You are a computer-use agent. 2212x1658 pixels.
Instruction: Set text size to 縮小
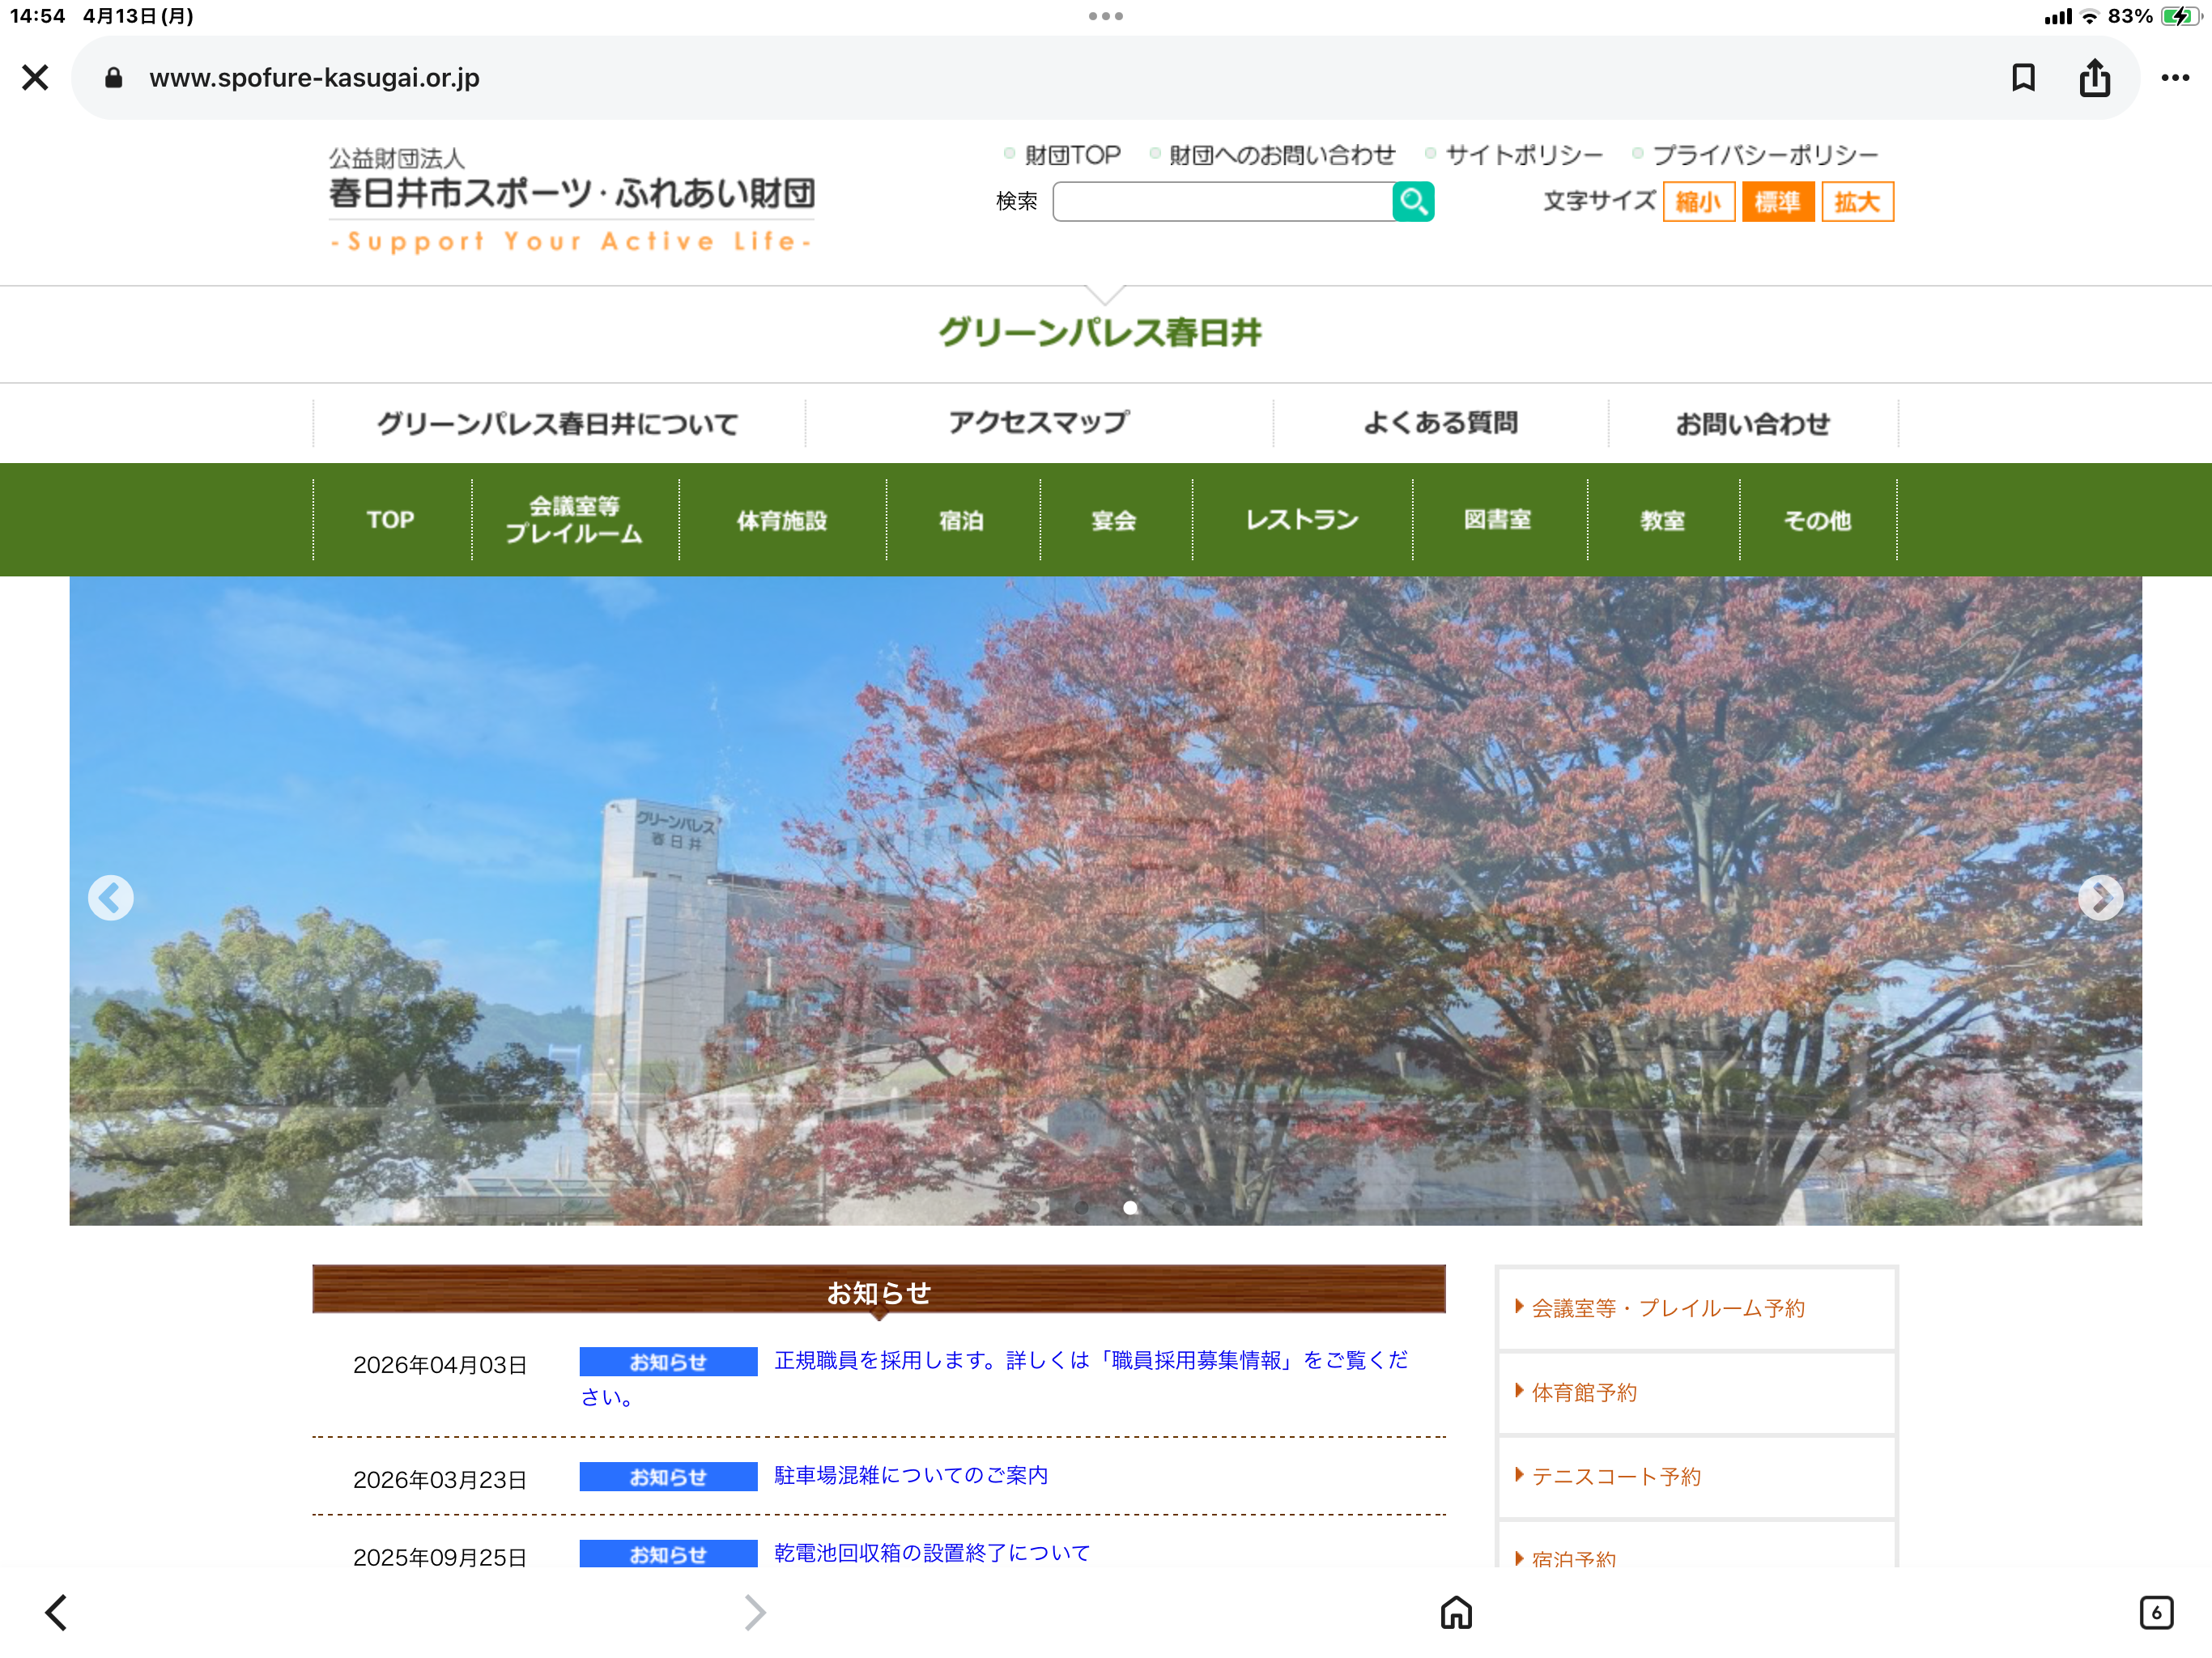[1698, 202]
